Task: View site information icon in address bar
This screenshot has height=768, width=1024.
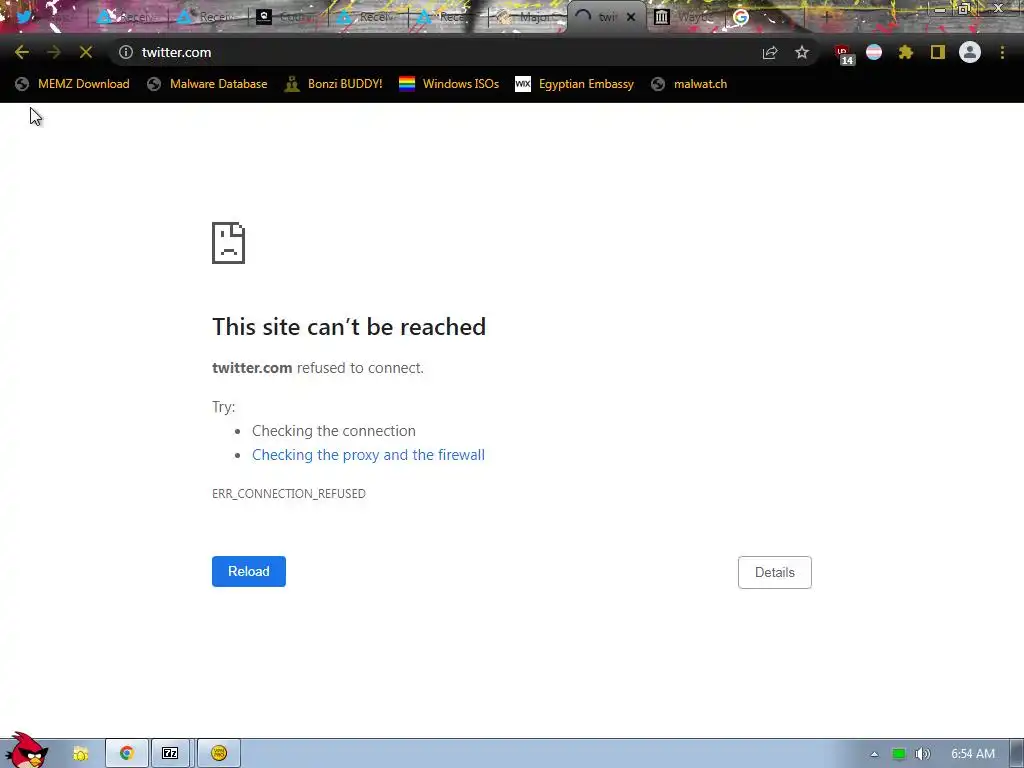Action: point(125,52)
